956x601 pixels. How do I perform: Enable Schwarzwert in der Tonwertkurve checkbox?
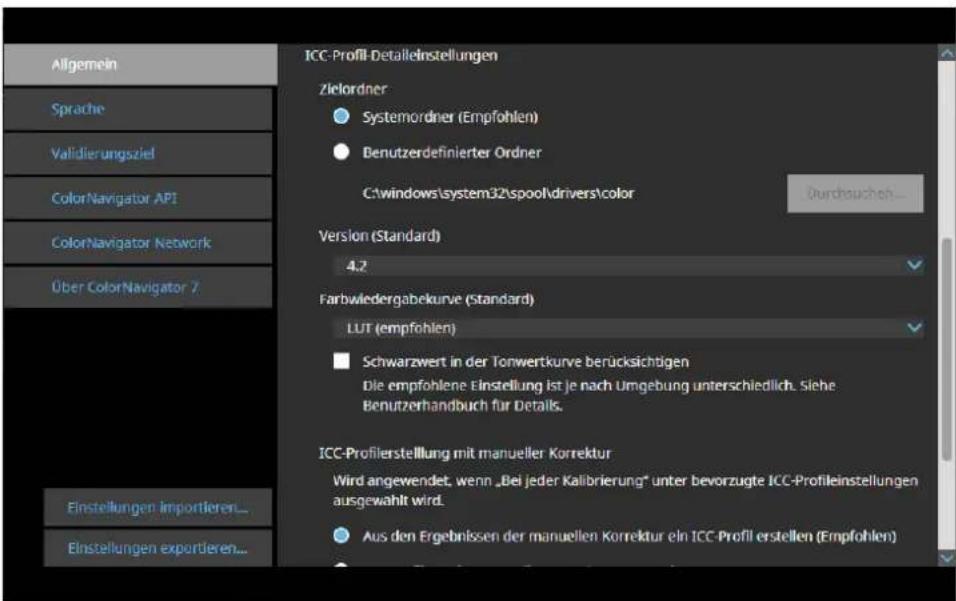[x=341, y=361]
